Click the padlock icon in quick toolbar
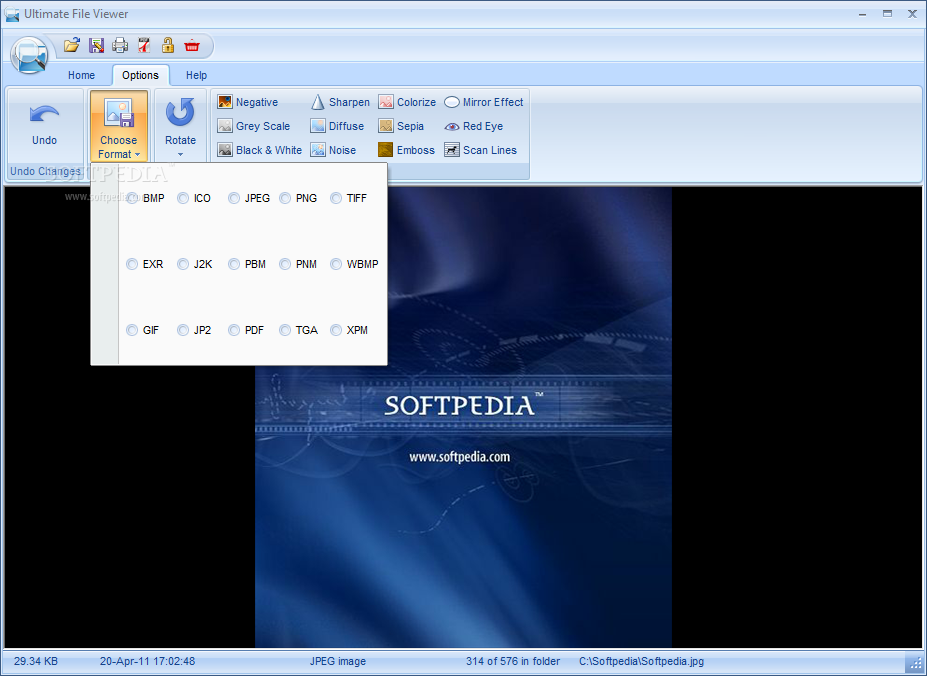This screenshot has height=676, width=927. pos(168,45)
